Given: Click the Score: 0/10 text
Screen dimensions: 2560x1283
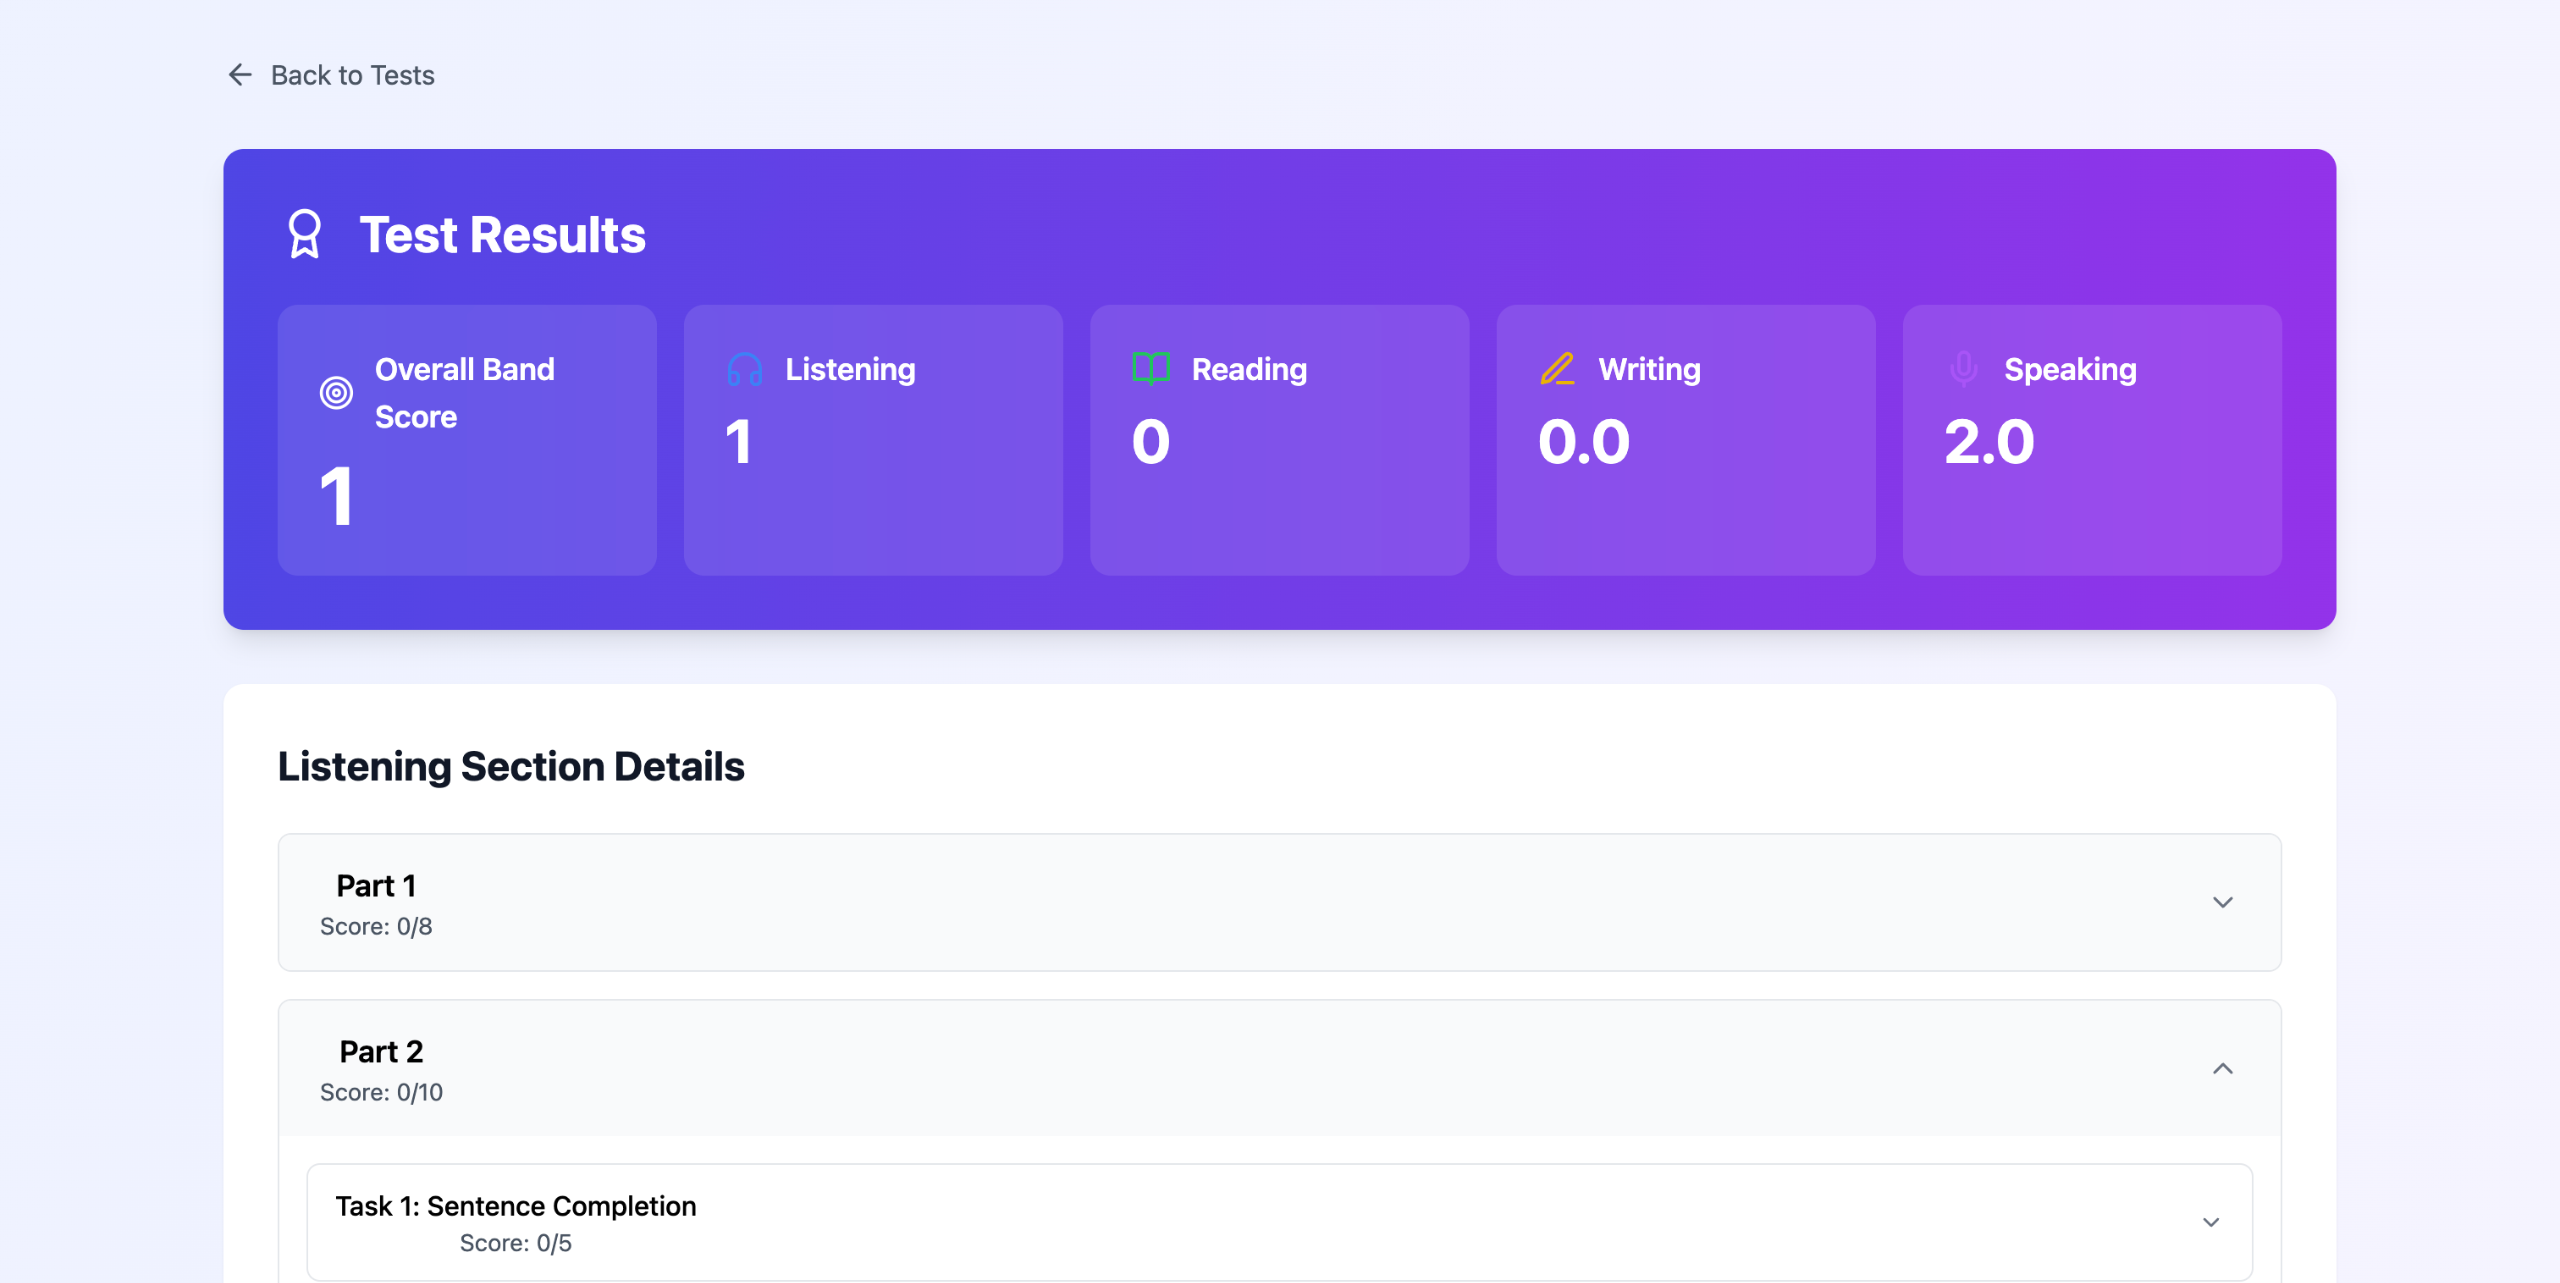Looking at the screenshot, I should [x=381, y=1092].
